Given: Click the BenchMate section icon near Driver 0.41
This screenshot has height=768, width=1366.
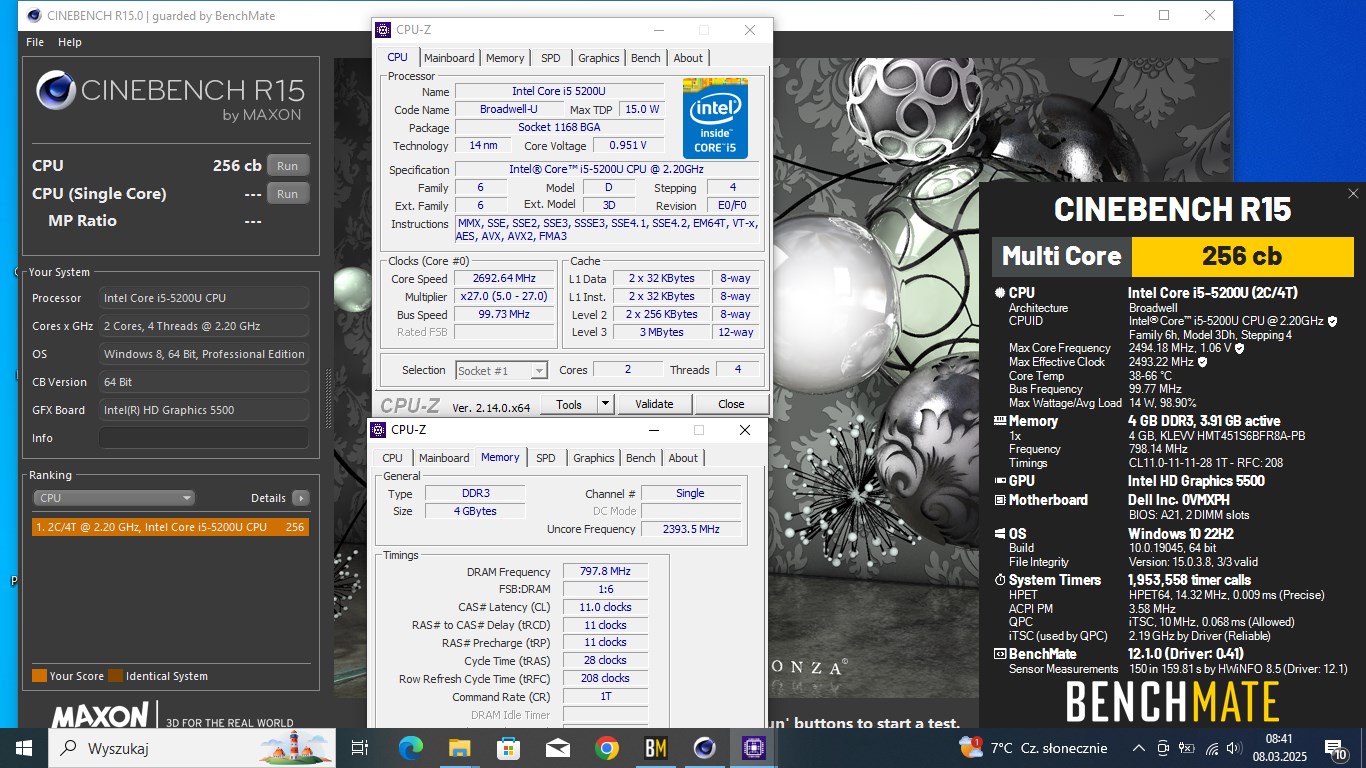Looking at the screenshot, I should [x=1000, y=654].
